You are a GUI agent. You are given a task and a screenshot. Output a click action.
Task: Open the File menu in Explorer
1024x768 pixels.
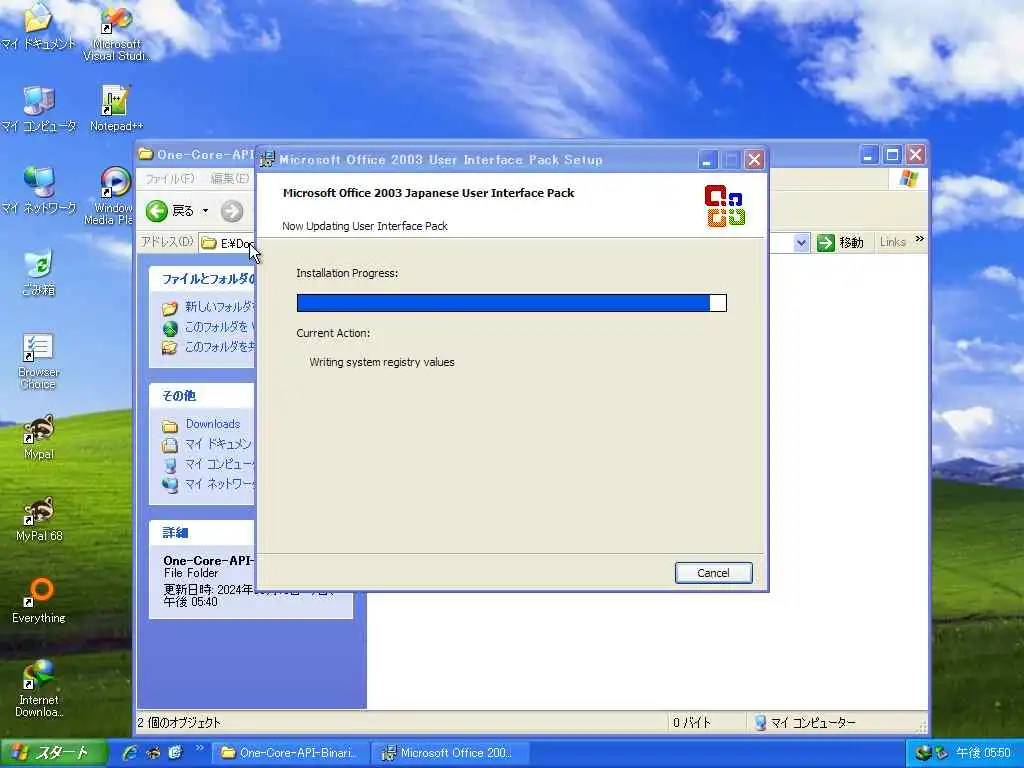(x=169, y=178)
